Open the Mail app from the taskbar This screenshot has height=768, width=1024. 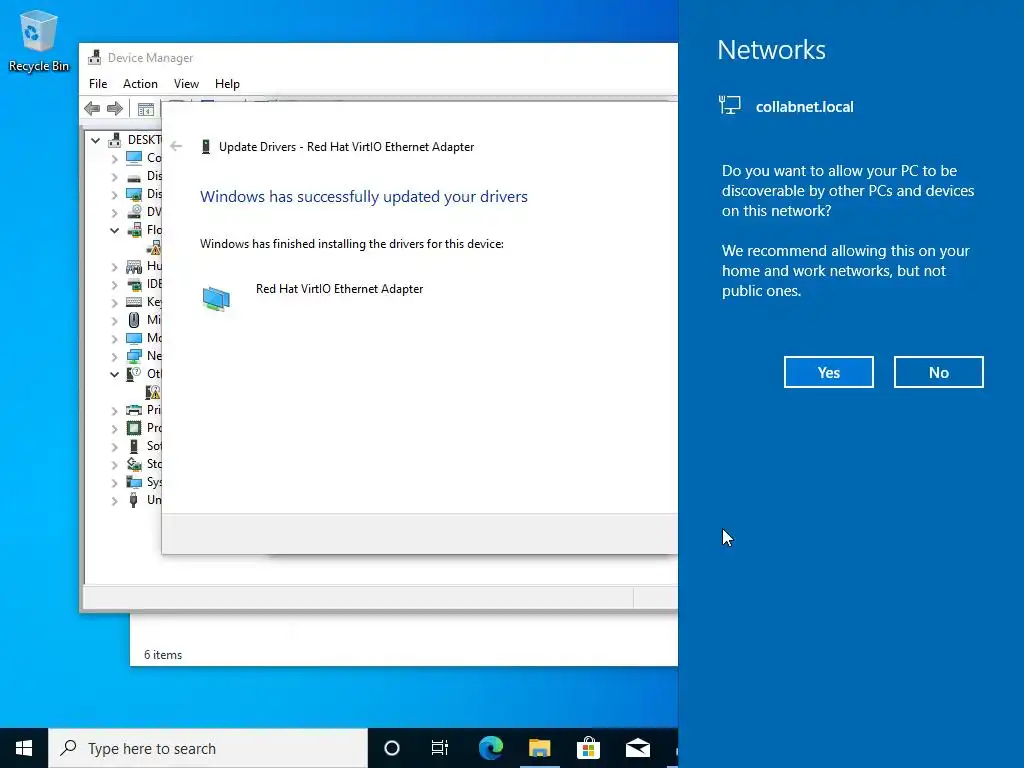coord(637,748)
